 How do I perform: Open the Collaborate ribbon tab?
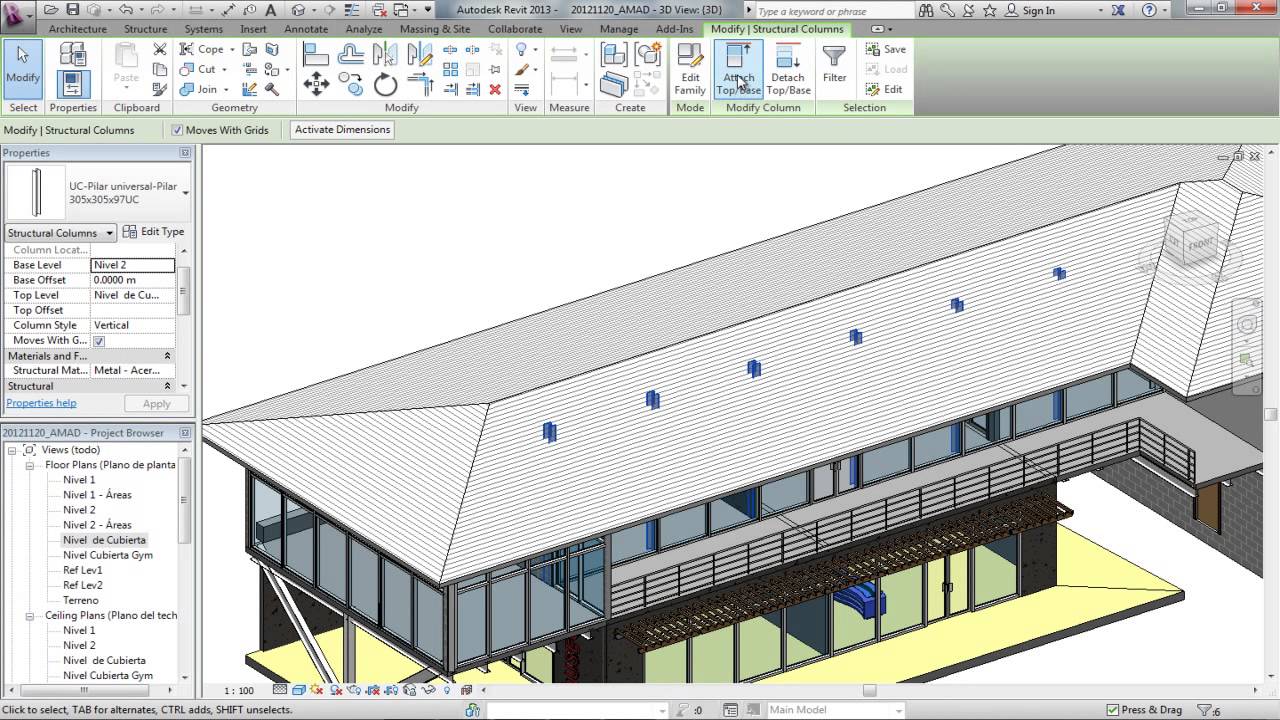click(515, 29)
